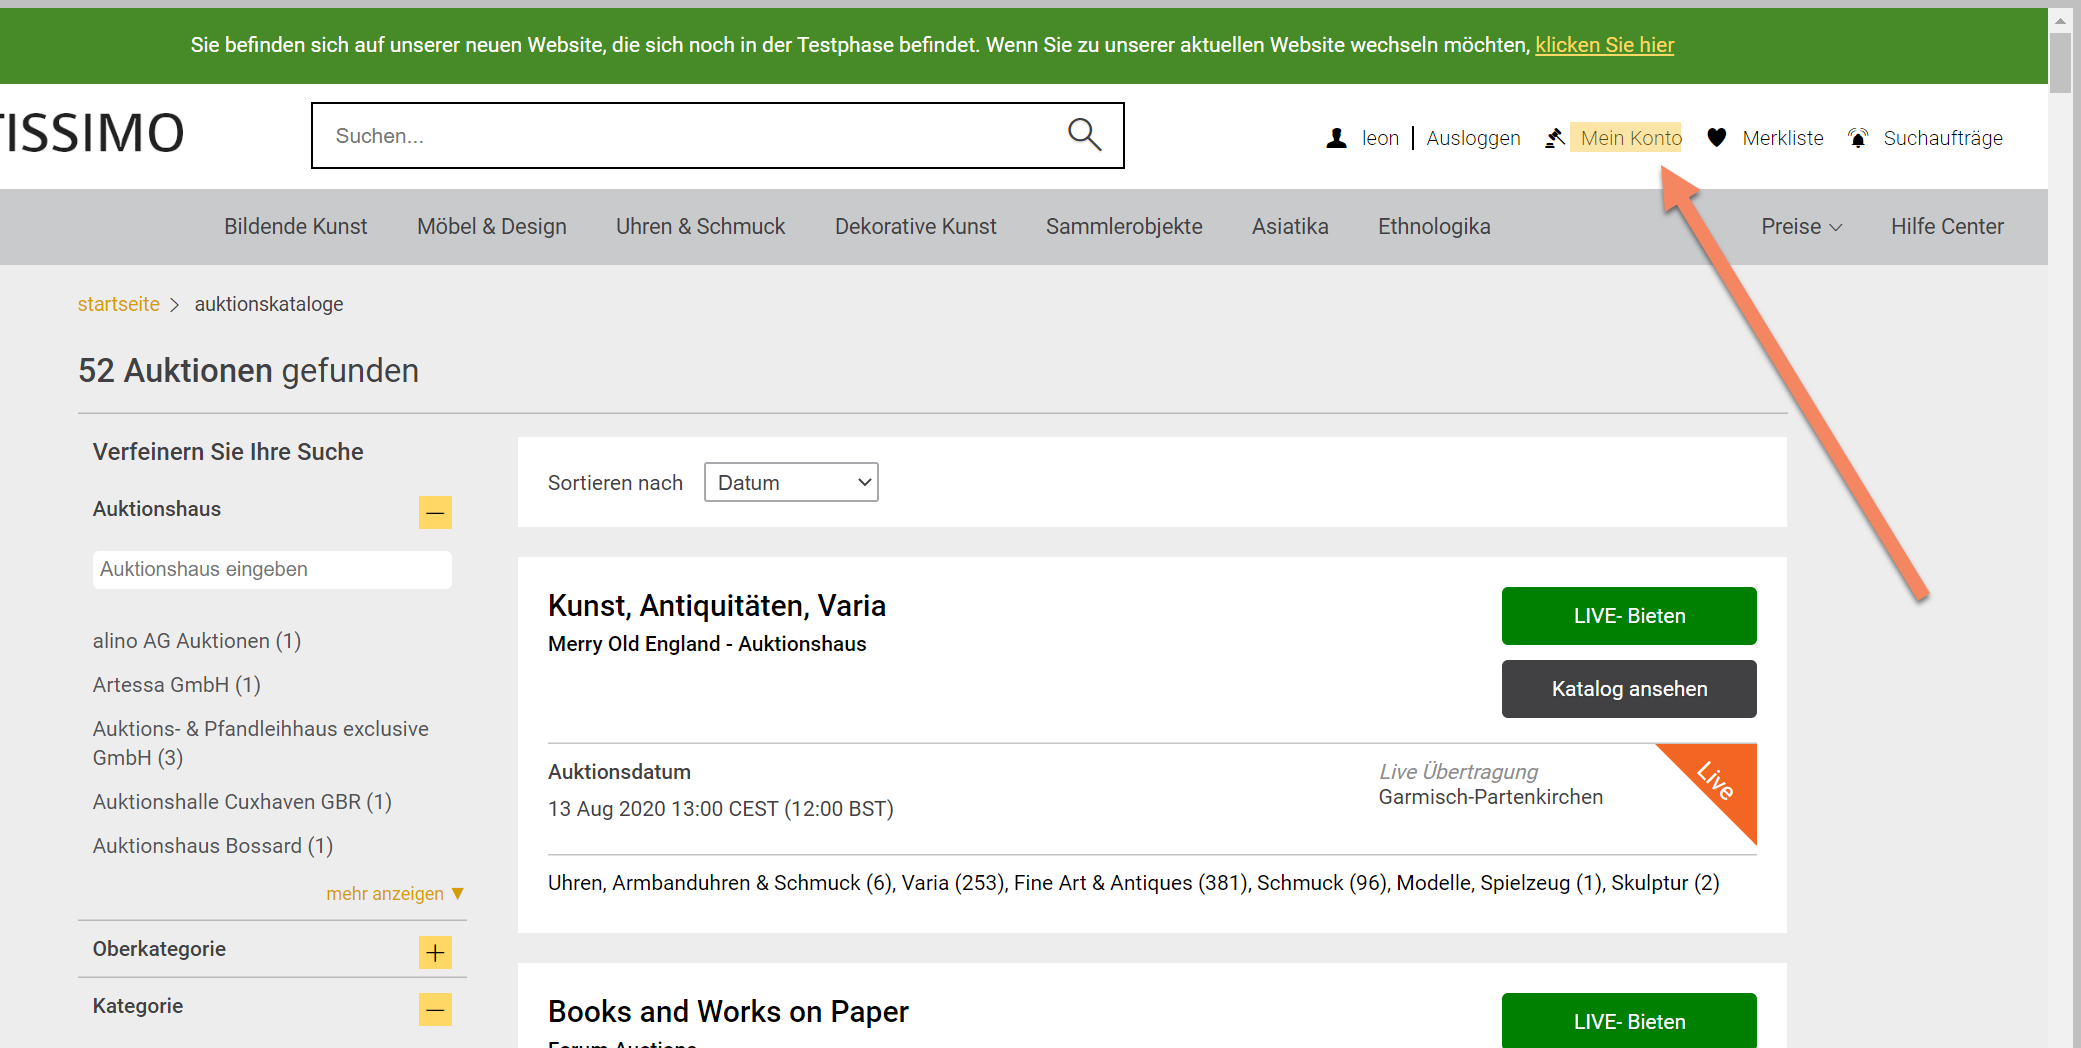Show more auction houses via mehr anzeigen
The image size is (2081, 1048).
coord(395,893)
